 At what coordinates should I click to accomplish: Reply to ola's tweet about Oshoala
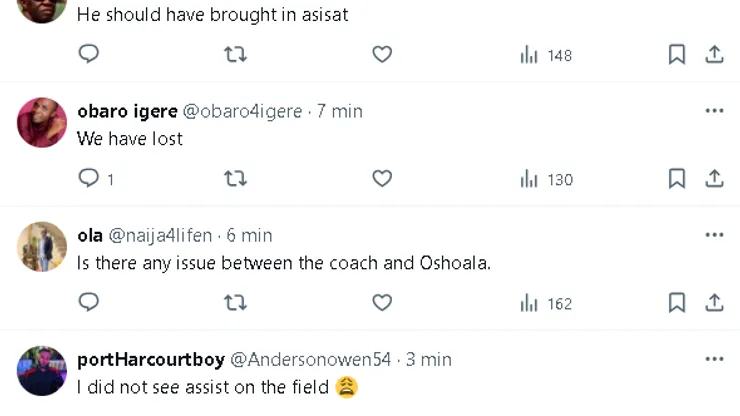(x=89, y=302)
